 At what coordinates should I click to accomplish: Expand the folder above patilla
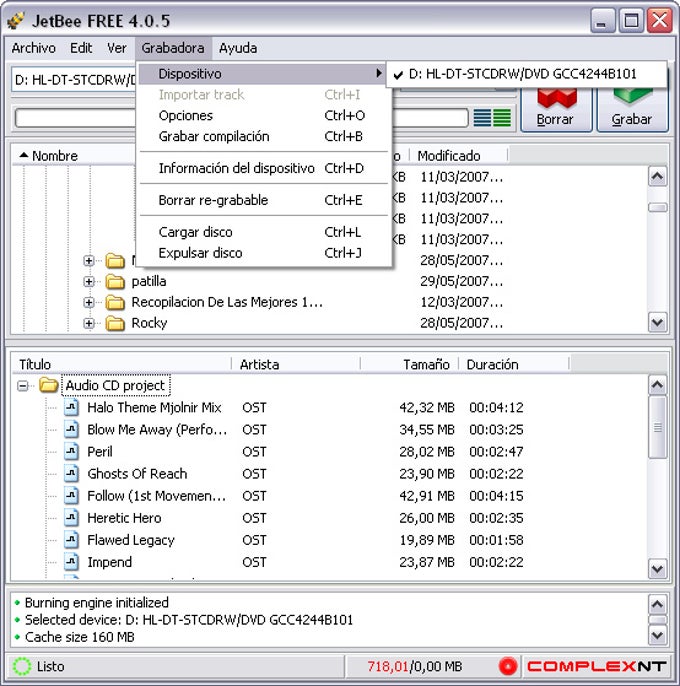[89, 261]
